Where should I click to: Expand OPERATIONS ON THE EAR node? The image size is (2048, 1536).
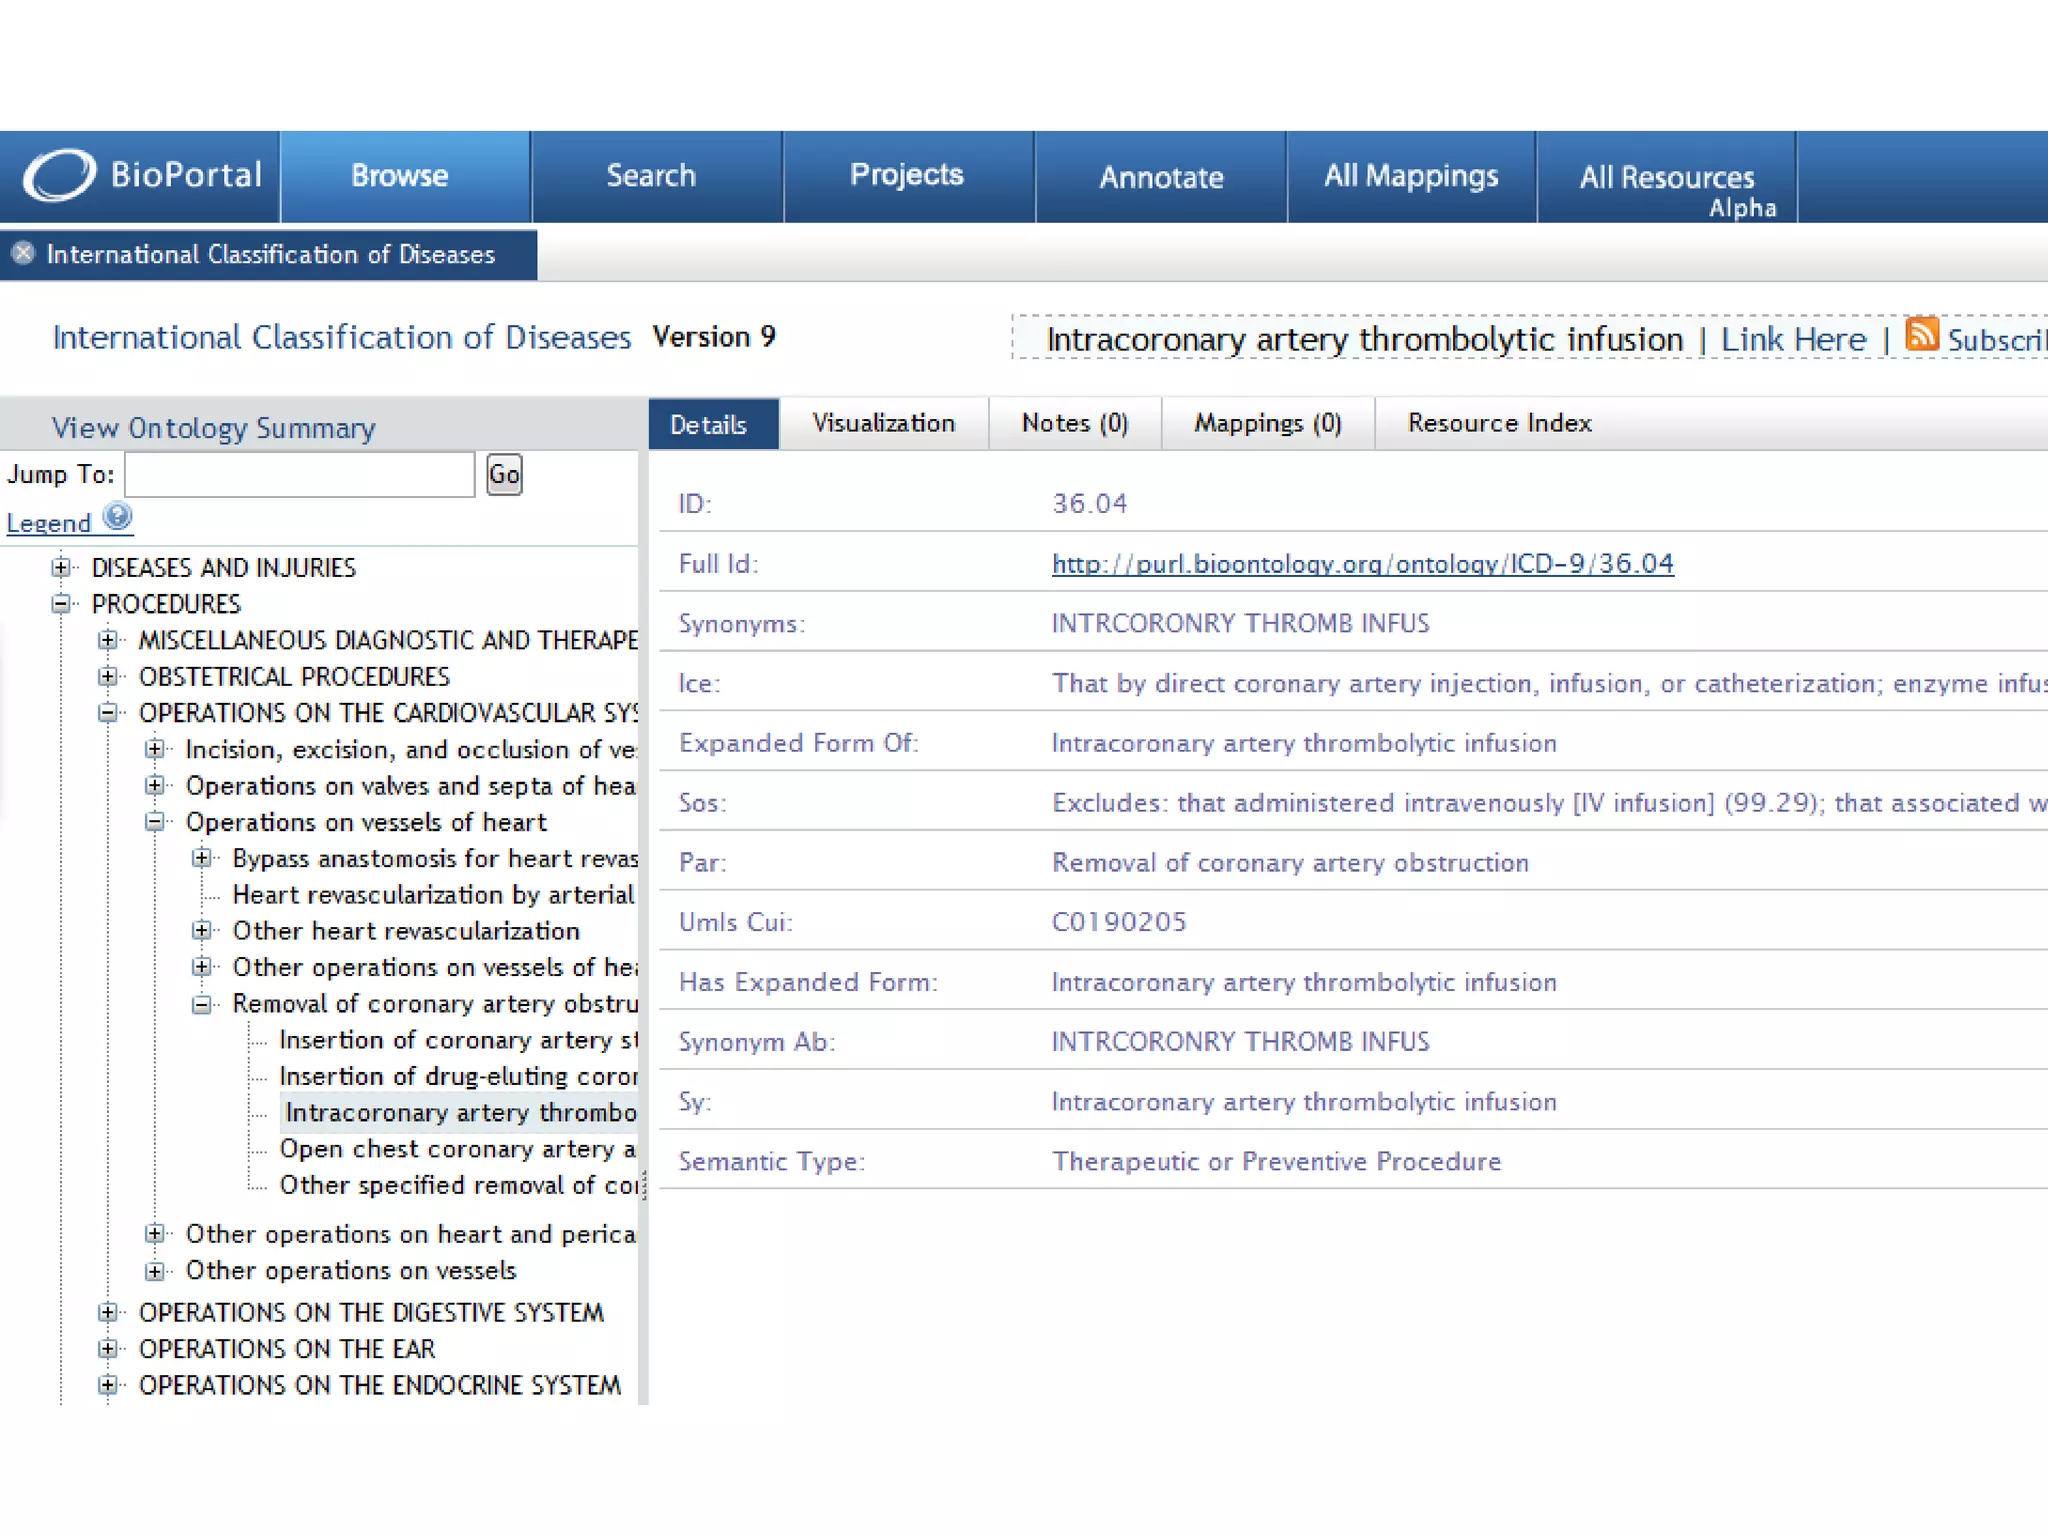[108, 1349]
